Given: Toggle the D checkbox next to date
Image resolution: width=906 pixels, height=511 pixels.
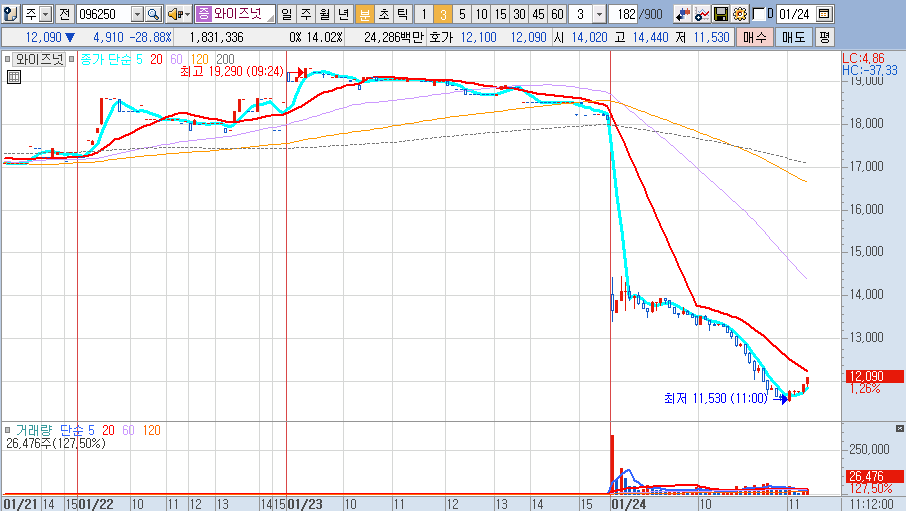Looking at the screenshot, I should coord(759,14).
